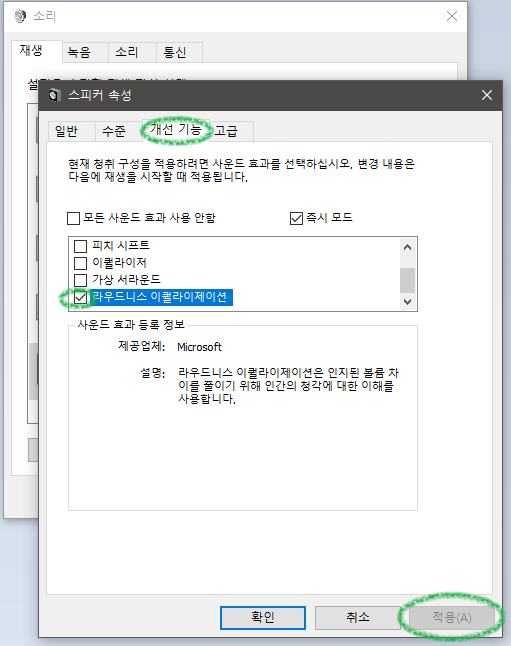Screen dimensions: 511x646
Task: Check the 가상 서라운드 option
Action: pyautogui.click(x=80, y=280)
